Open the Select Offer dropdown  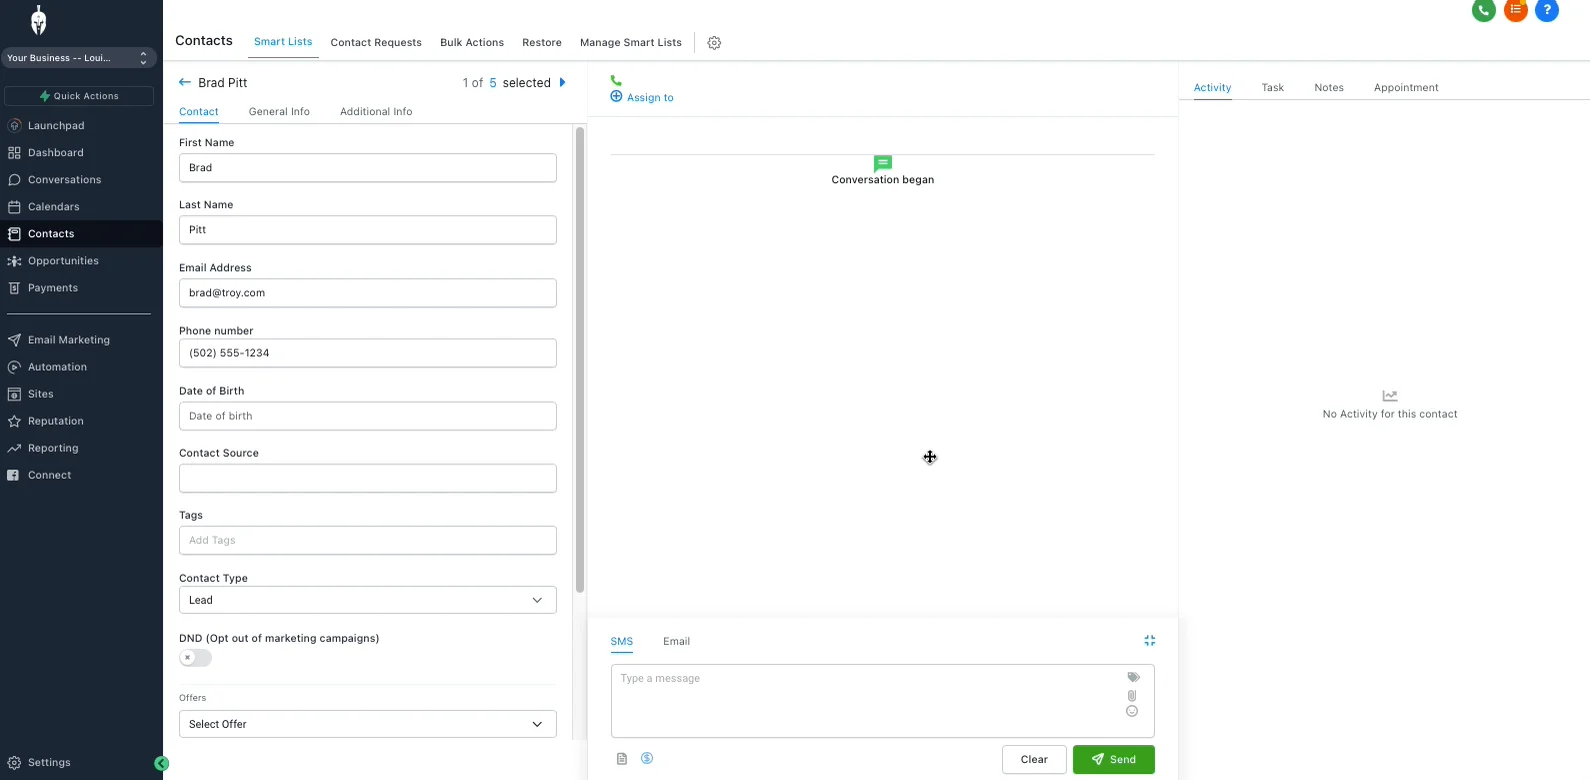coord(368,724)
